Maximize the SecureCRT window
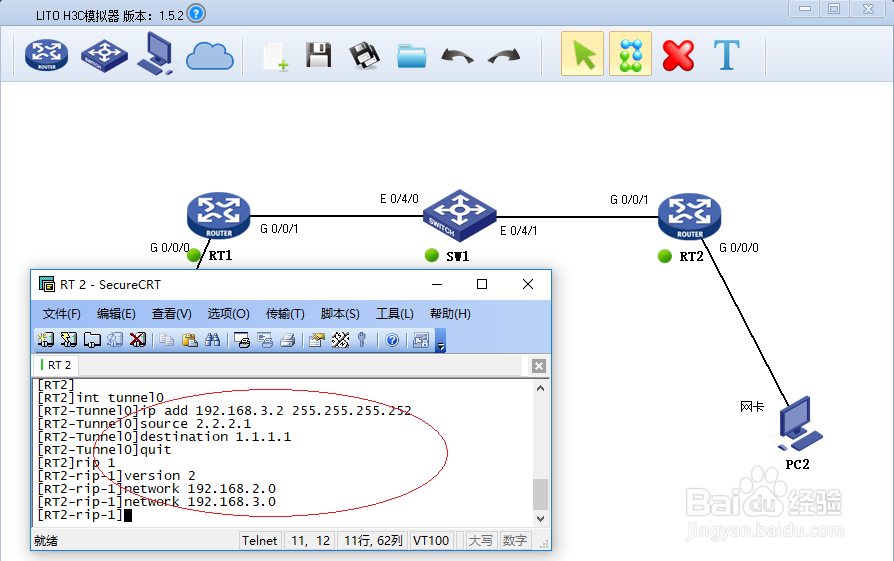 (482, 284)
